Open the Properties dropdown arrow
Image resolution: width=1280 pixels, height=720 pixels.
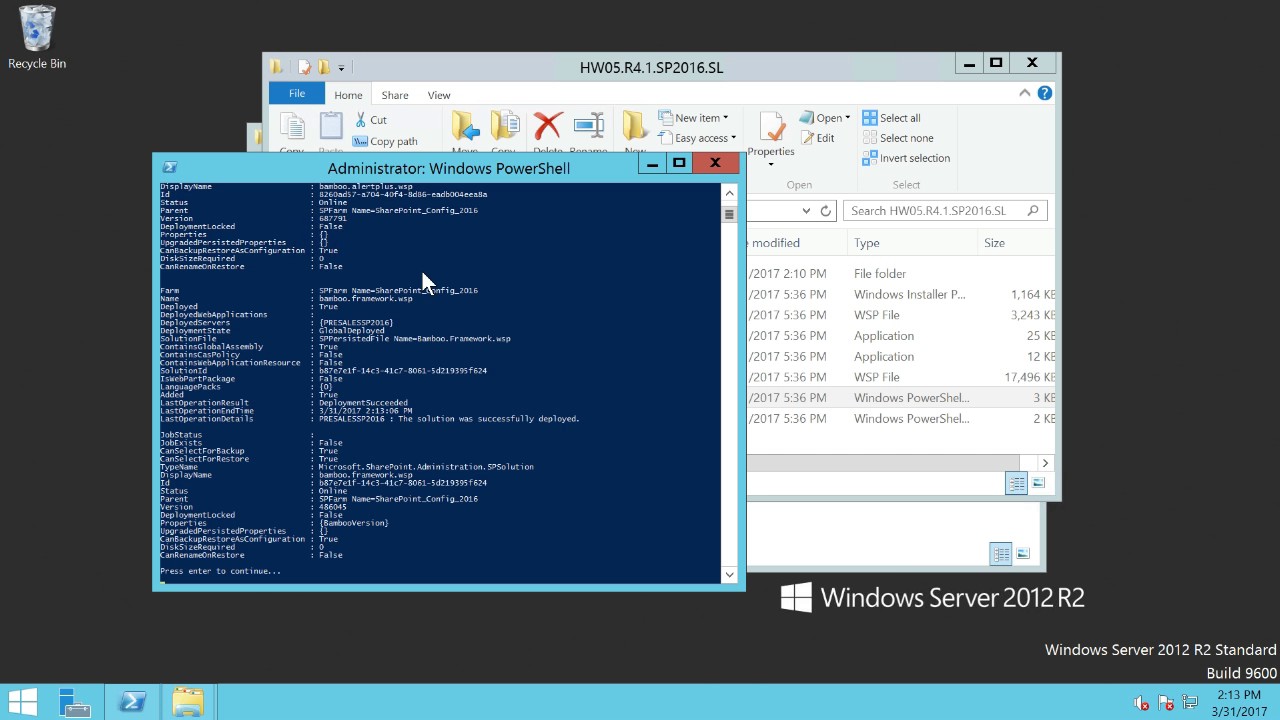click(x=771, y=164)
